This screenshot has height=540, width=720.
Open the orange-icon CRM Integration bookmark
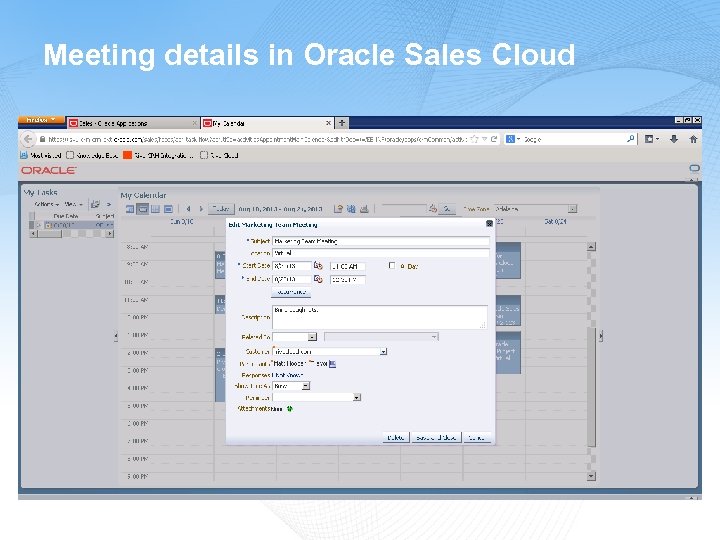[x=158, y=155]
